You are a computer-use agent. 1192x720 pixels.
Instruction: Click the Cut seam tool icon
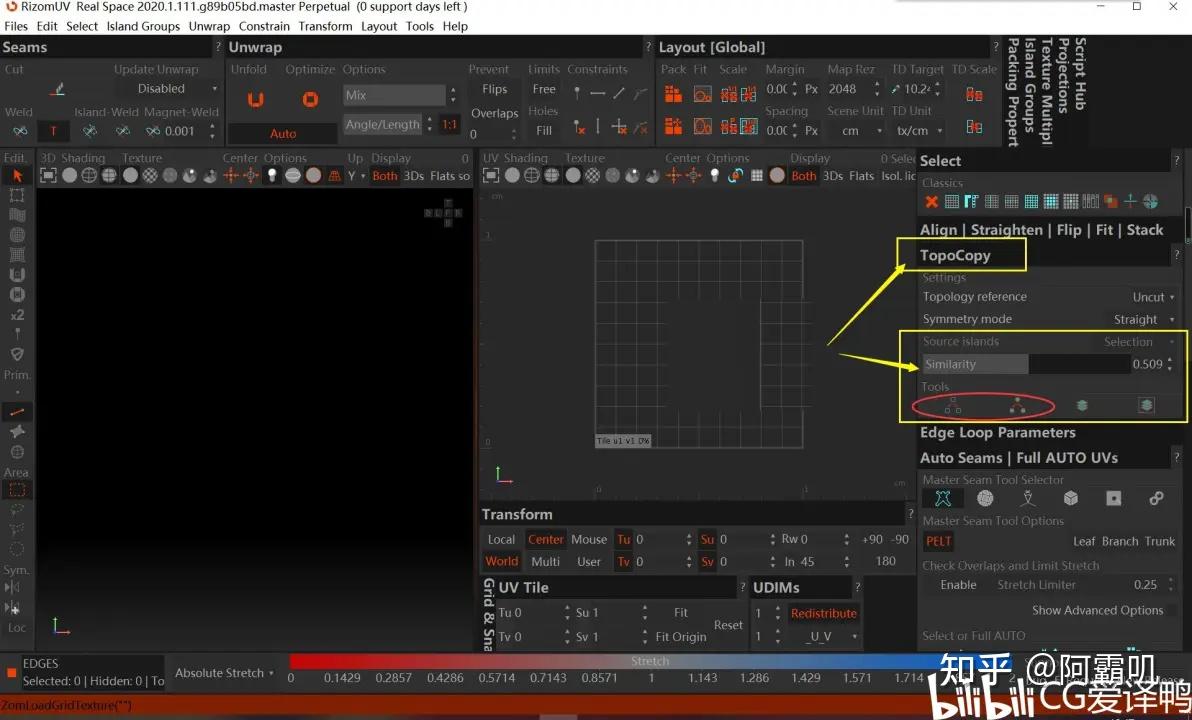[x=58, y=89]
